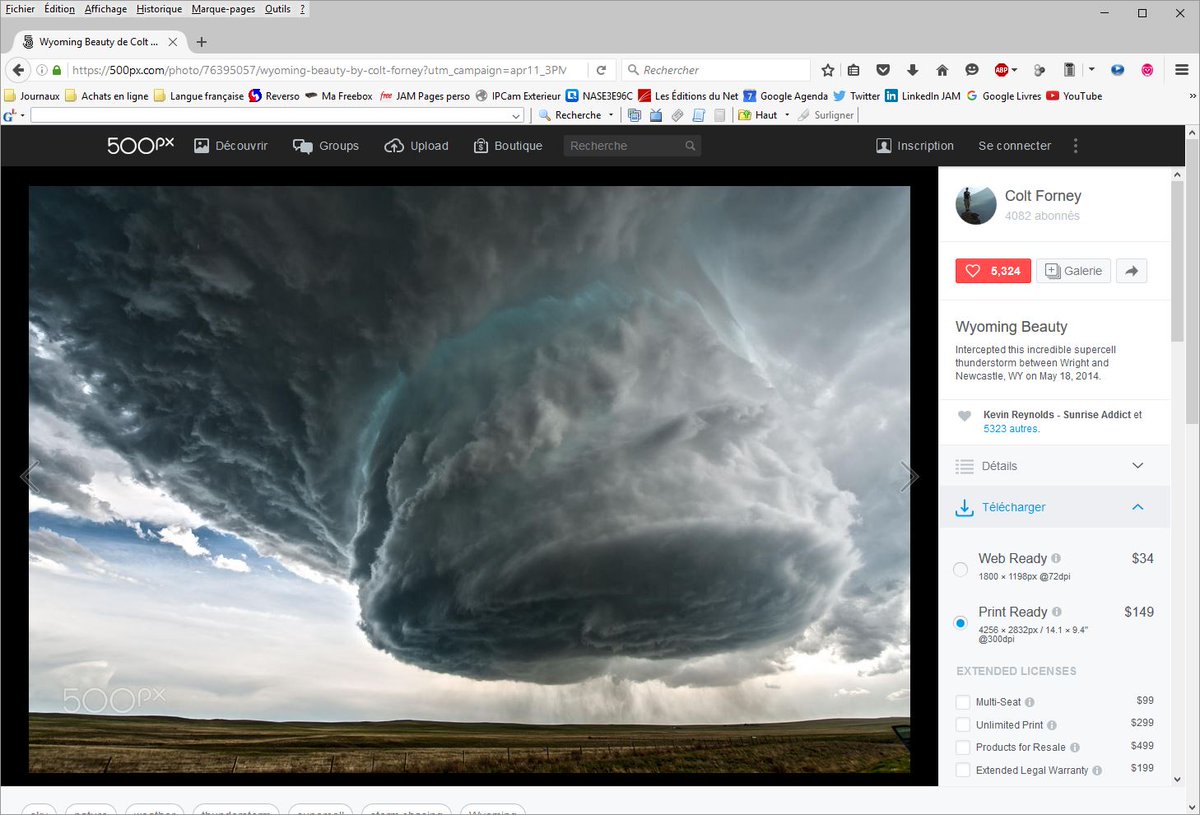Viewport: 1200px width, 815px height.
Task: Open the Outils menu
Action: coord(277,9)
